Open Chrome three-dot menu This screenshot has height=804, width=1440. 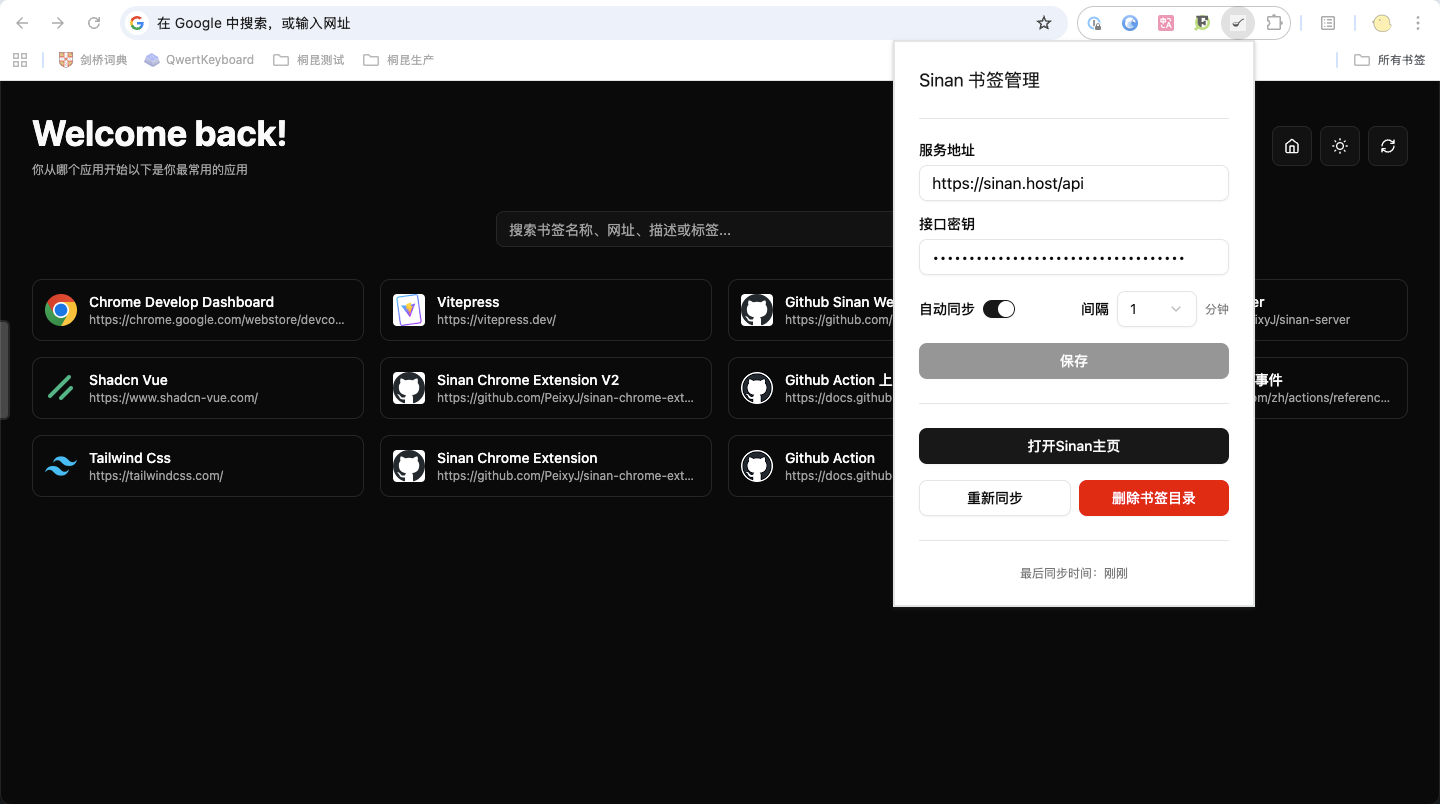click(1418, 23)
